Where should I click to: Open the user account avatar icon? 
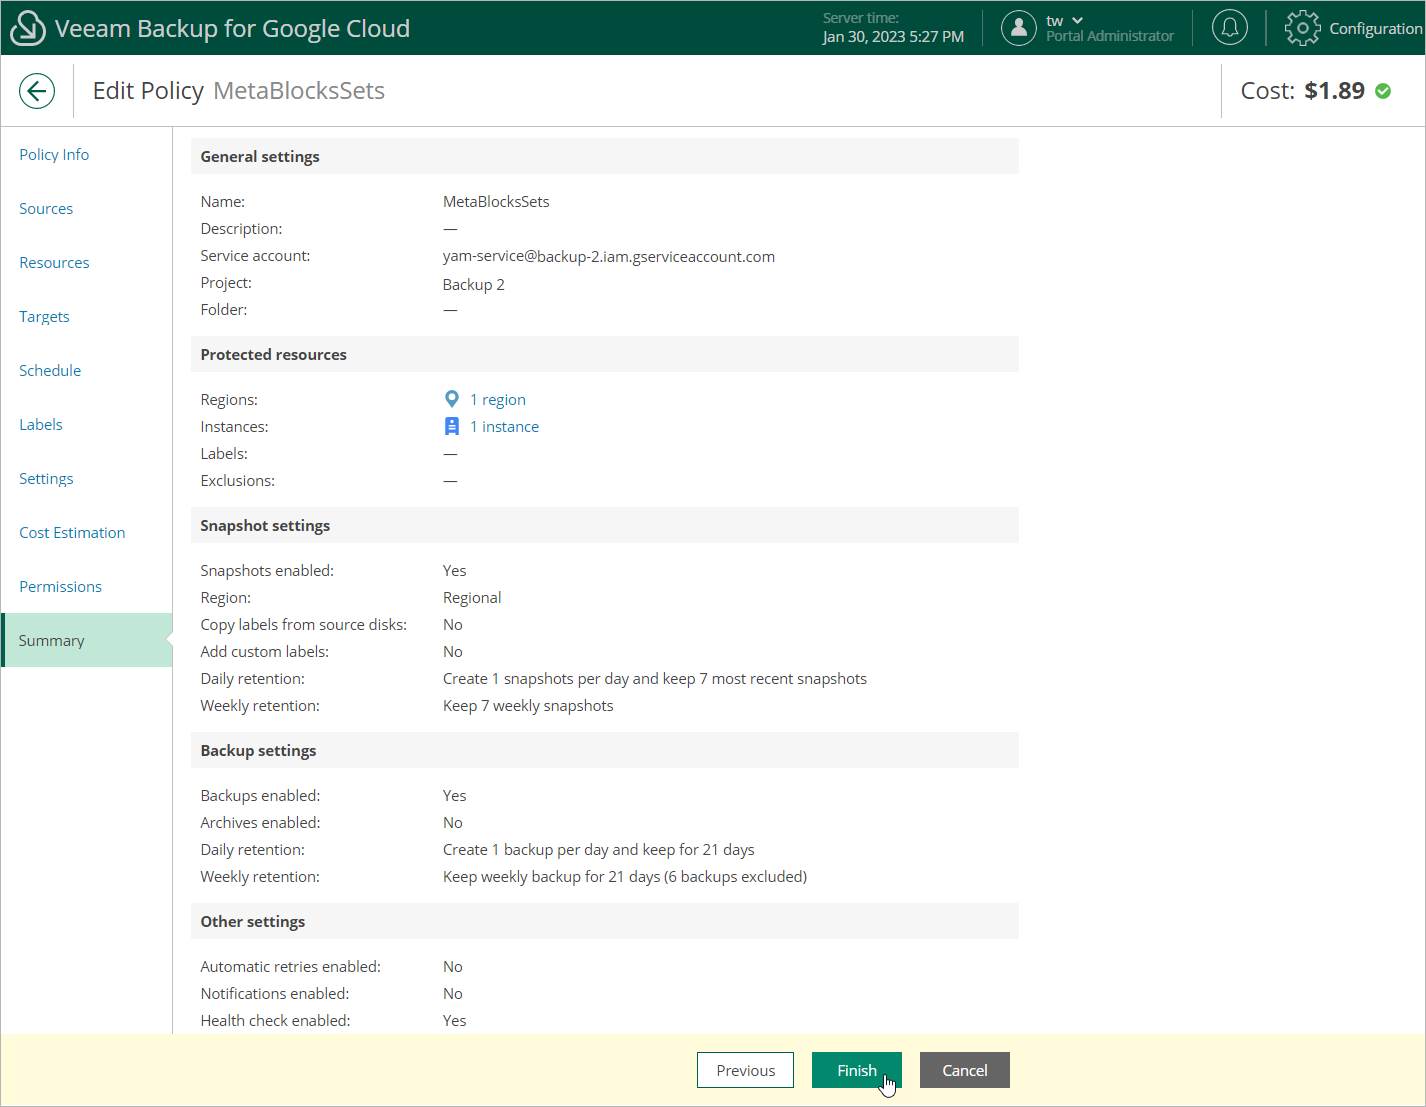1018,28
